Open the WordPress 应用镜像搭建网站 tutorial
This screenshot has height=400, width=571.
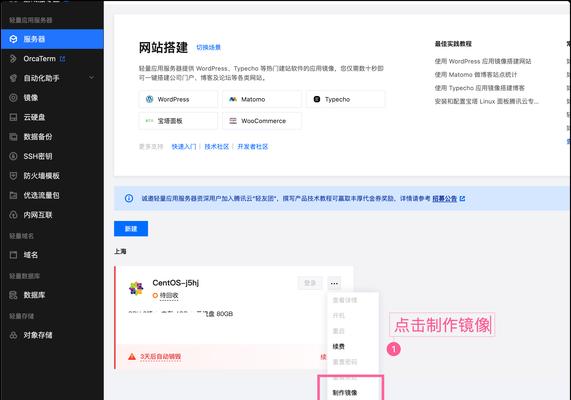tap(483, 61)
